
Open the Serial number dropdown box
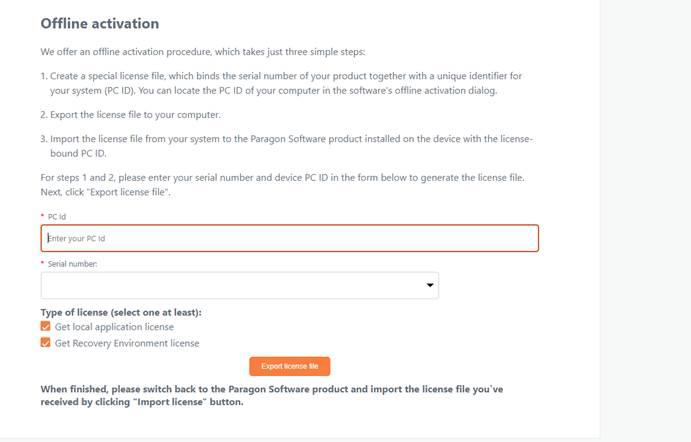pyautogui.click(x=240, y=286)
